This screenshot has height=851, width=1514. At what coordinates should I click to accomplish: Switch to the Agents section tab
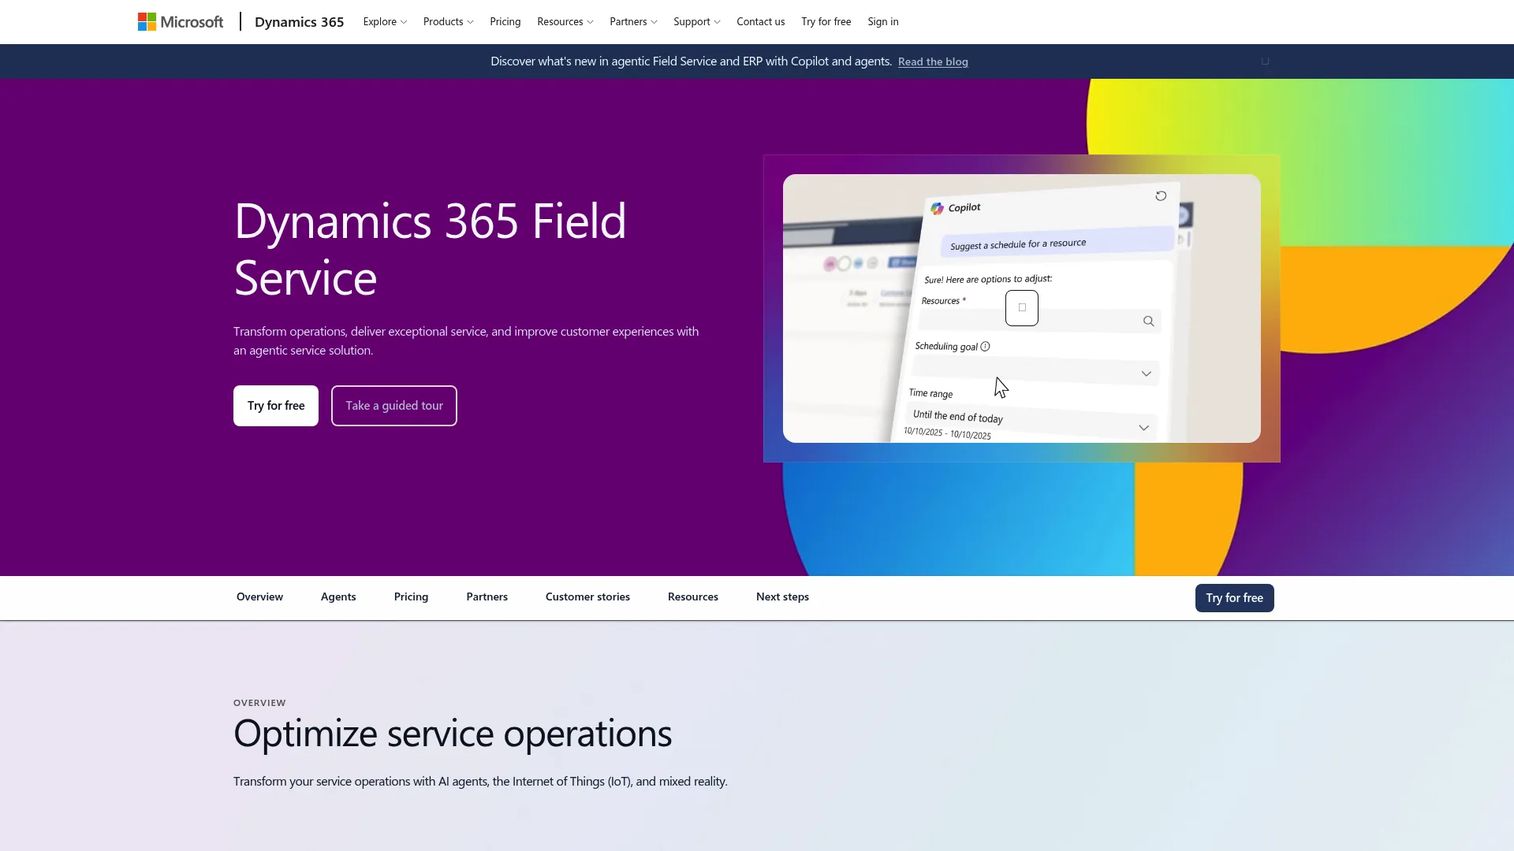pyautogui.click(x=338, y=597)
